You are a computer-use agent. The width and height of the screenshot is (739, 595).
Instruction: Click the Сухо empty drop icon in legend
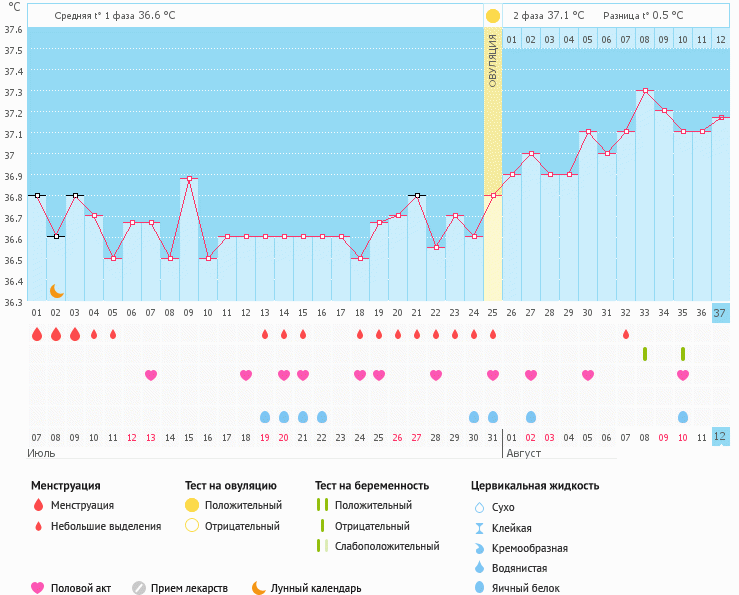pyautogui.click(x=480, y=508)
